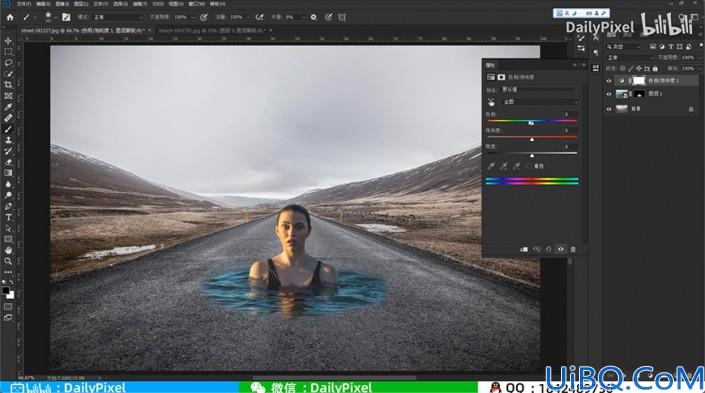
Task: Open brush Mode dropdown in options bar
Action: [x=118, y=17]
